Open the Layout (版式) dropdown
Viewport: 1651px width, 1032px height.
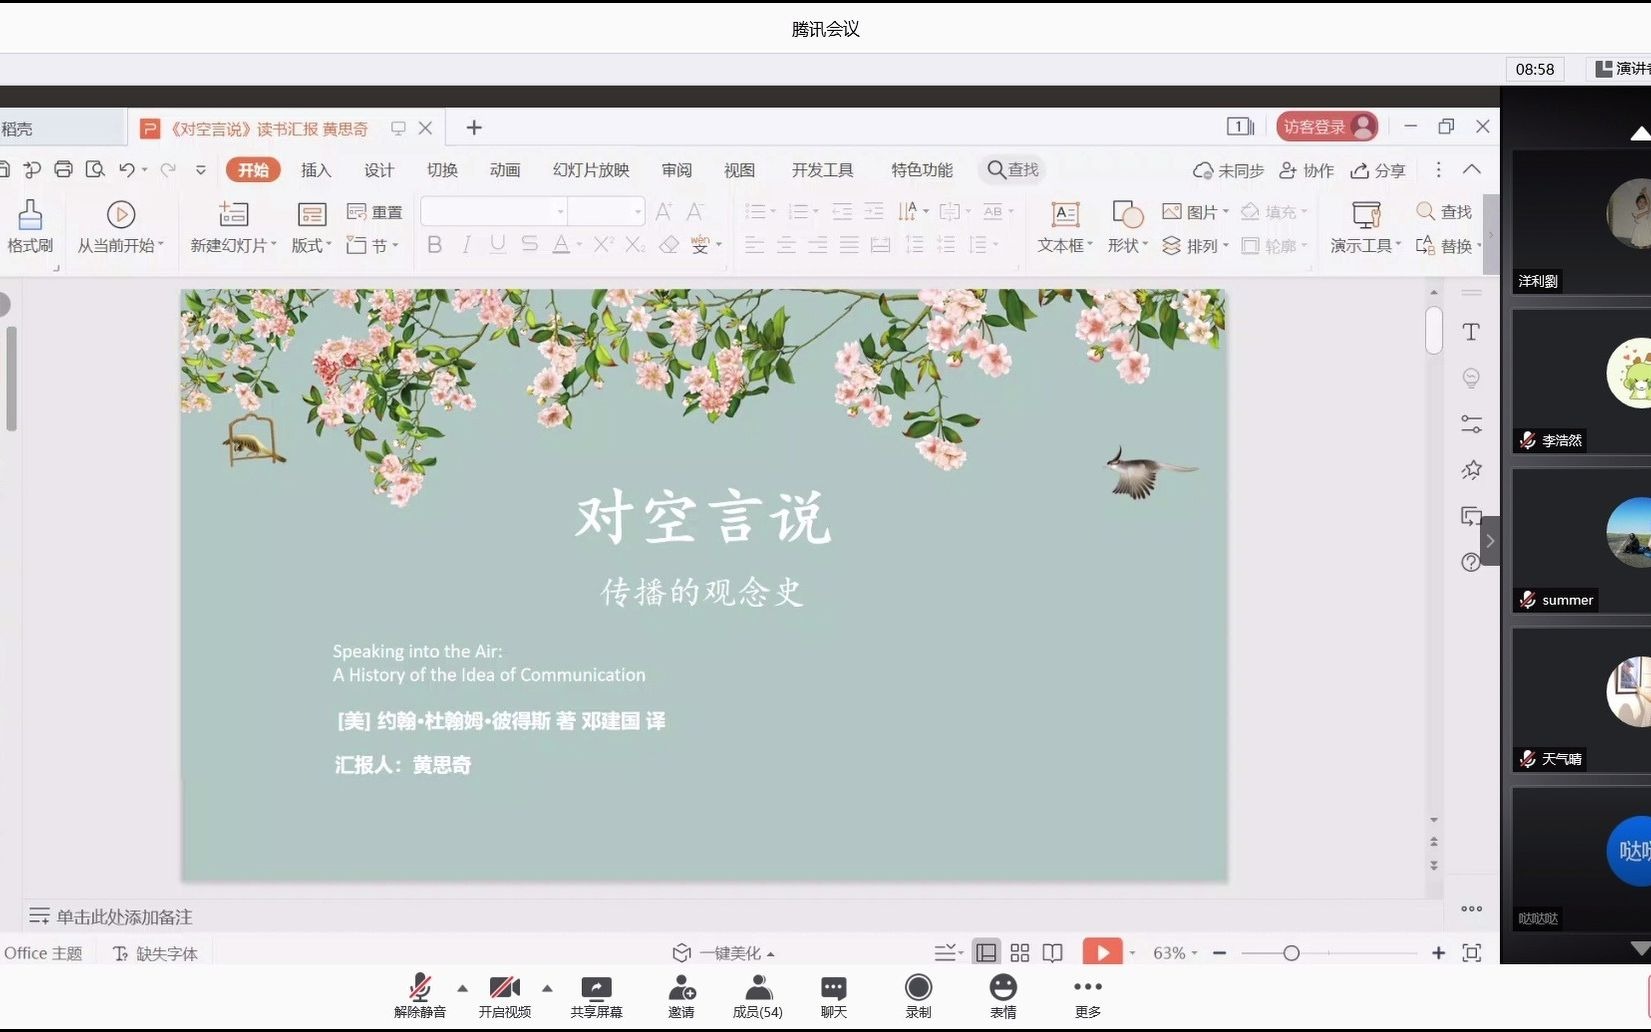312,245
